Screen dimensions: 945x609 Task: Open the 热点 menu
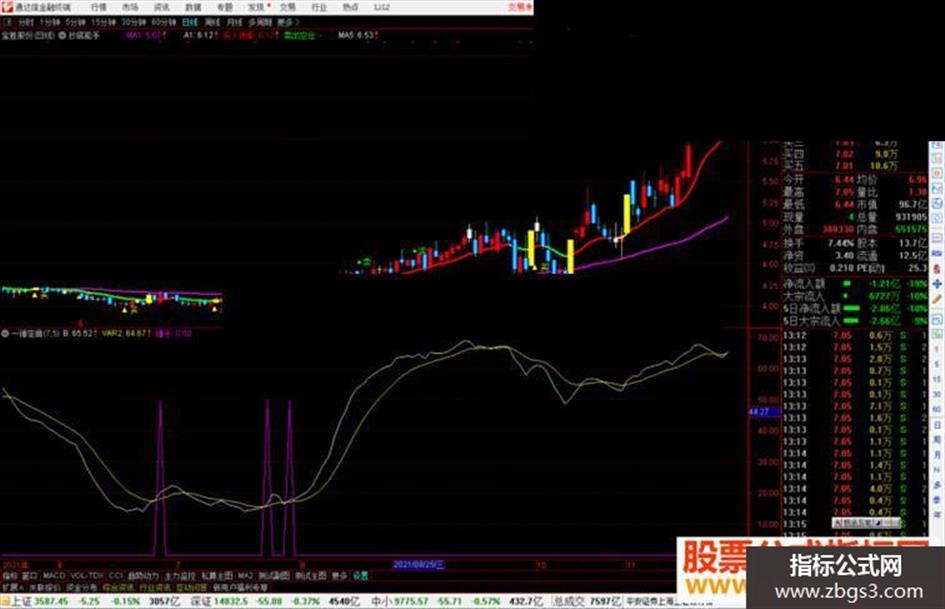tap(350, 7)
